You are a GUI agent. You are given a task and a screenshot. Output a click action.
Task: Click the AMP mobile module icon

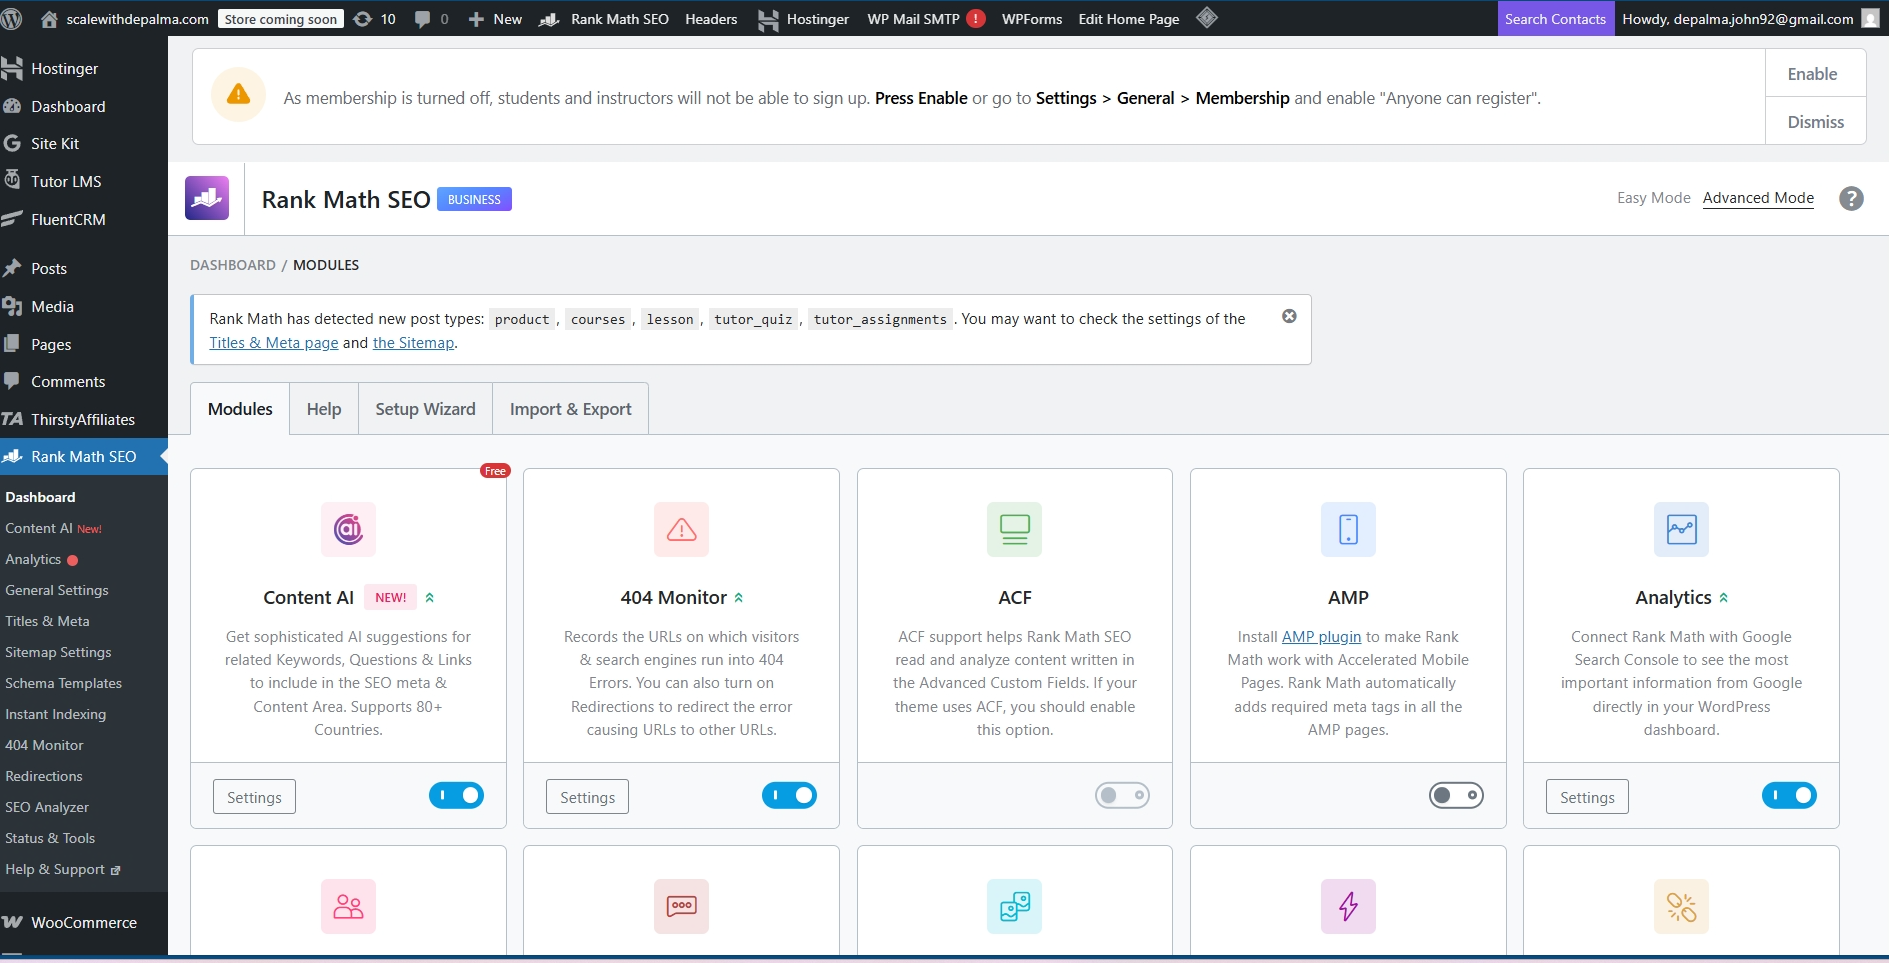tap(1348, 529)
